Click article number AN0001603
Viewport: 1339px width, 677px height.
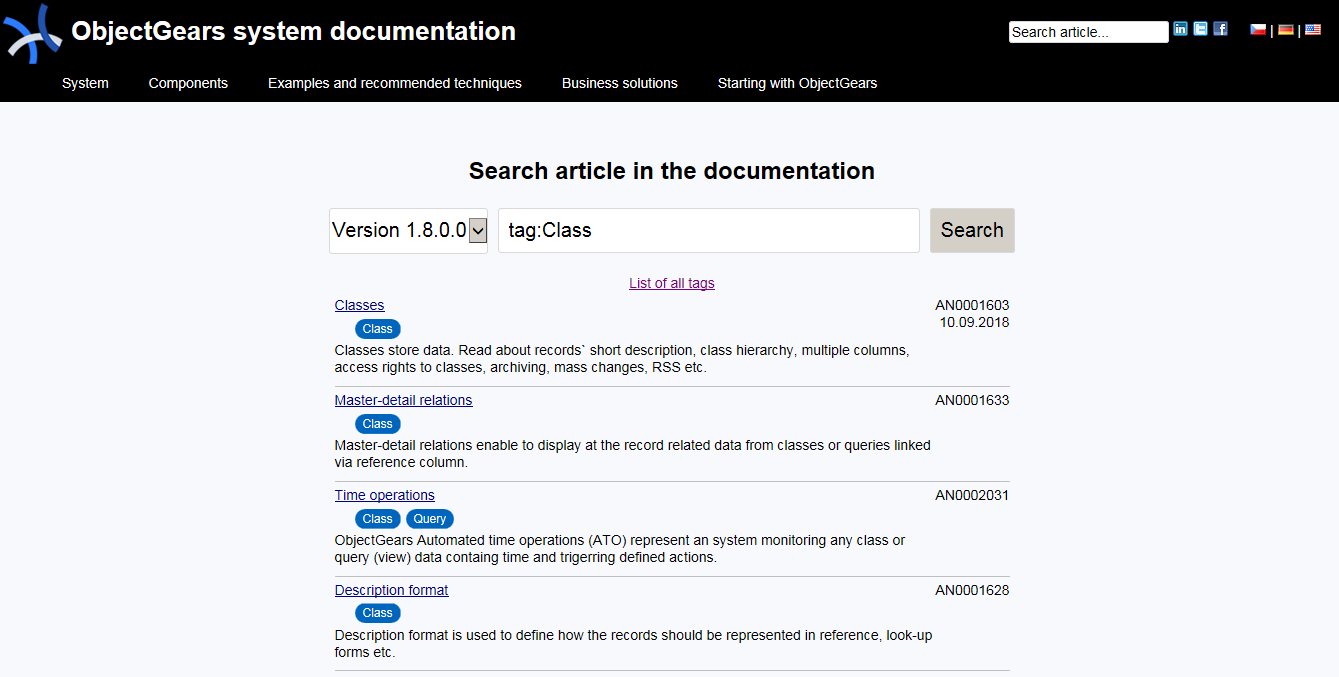click(x=972, y=305)
